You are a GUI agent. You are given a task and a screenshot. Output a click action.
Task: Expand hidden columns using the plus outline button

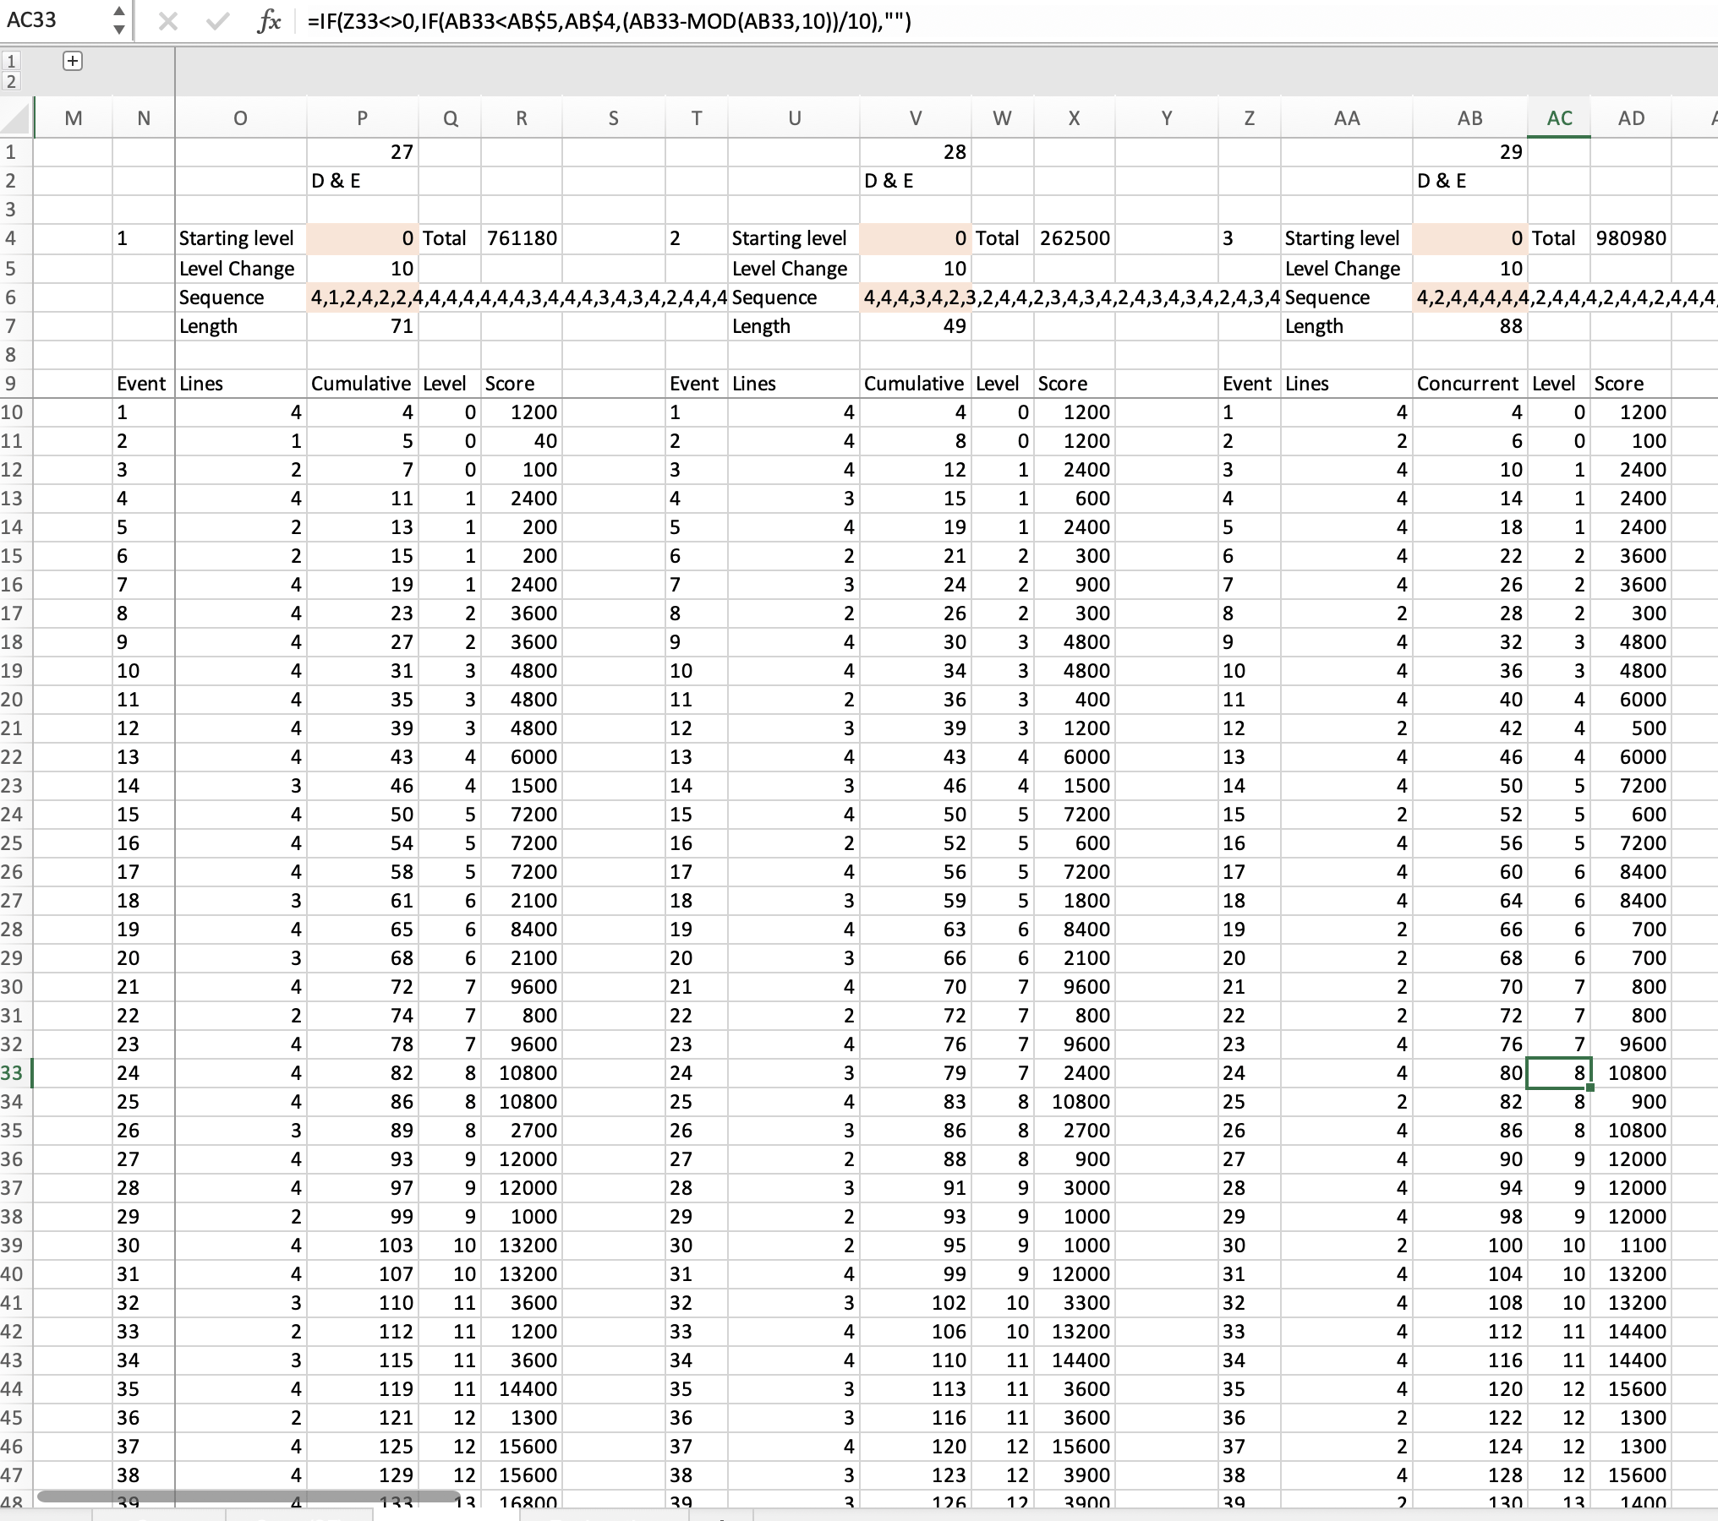(x=72, y=61)
